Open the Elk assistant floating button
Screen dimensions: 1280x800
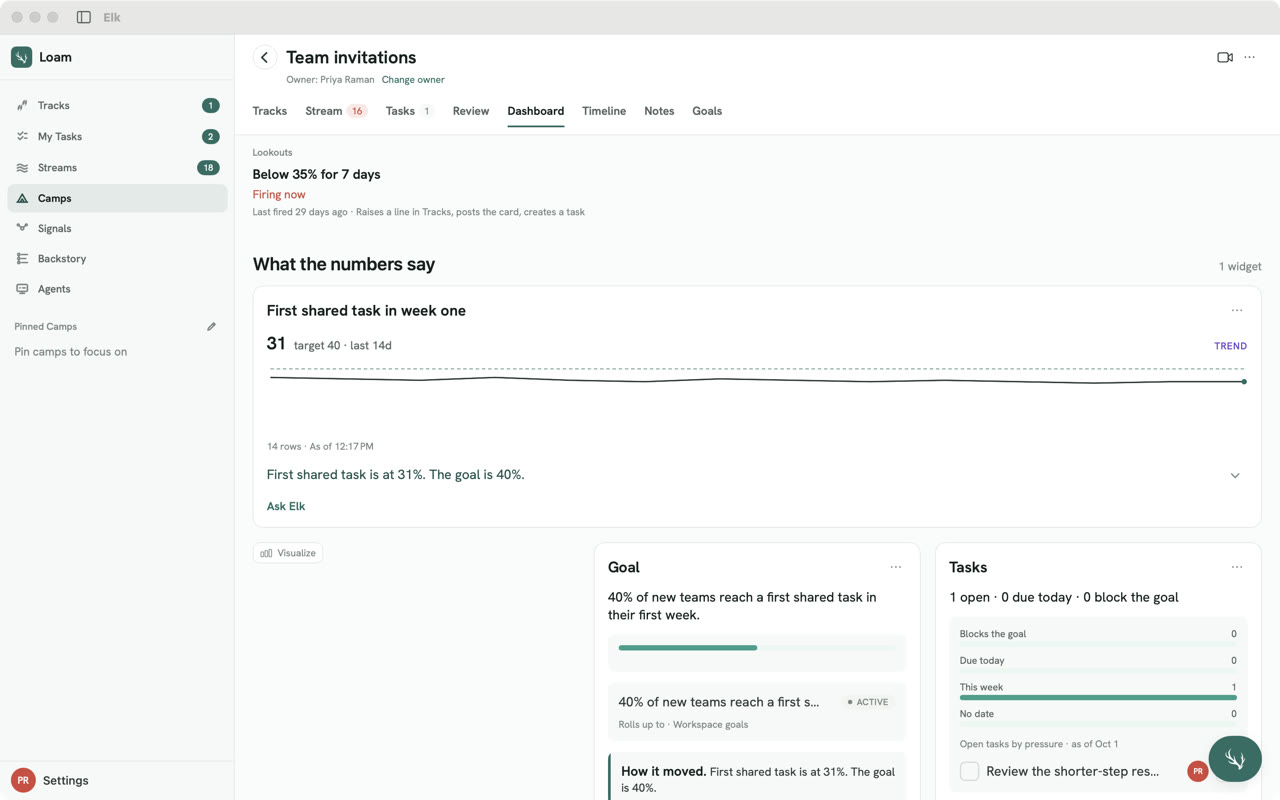point(1235,759)
